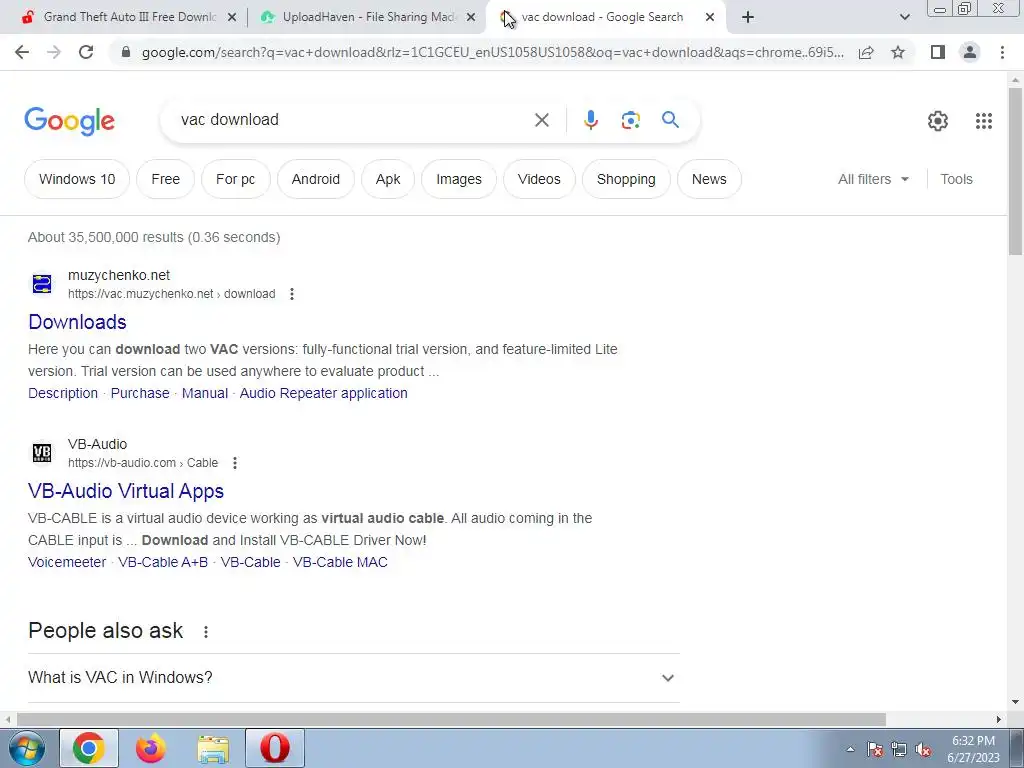Image resolution: width=1024 pixels, height=768 pixels.
Task: Close the Grand Theft Auto III tab
Action: [231, 18]
